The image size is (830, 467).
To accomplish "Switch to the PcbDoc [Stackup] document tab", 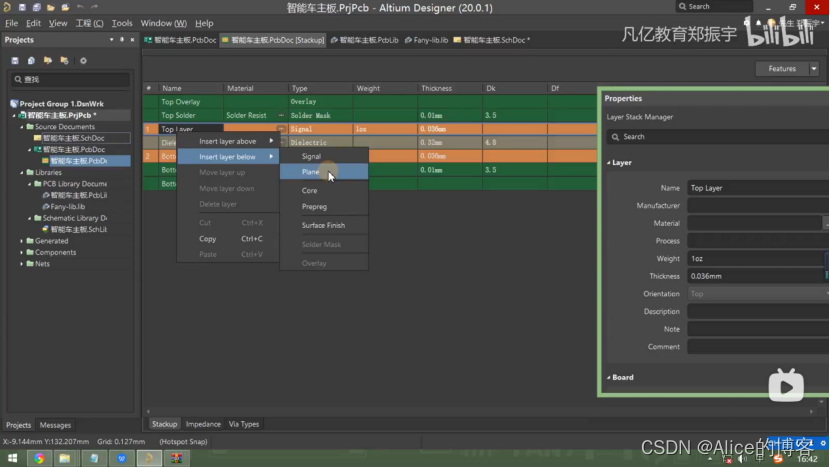I will click(273, 40).
